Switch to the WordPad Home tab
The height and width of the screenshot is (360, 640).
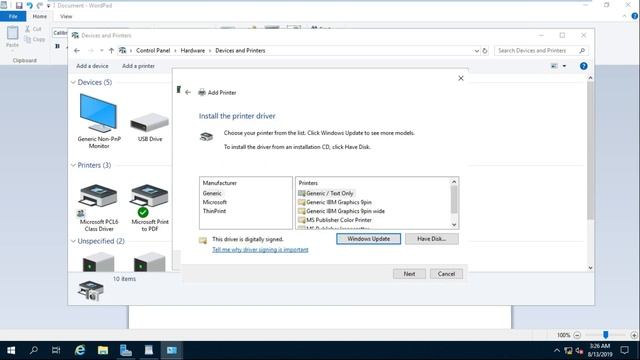coord(40,16)
